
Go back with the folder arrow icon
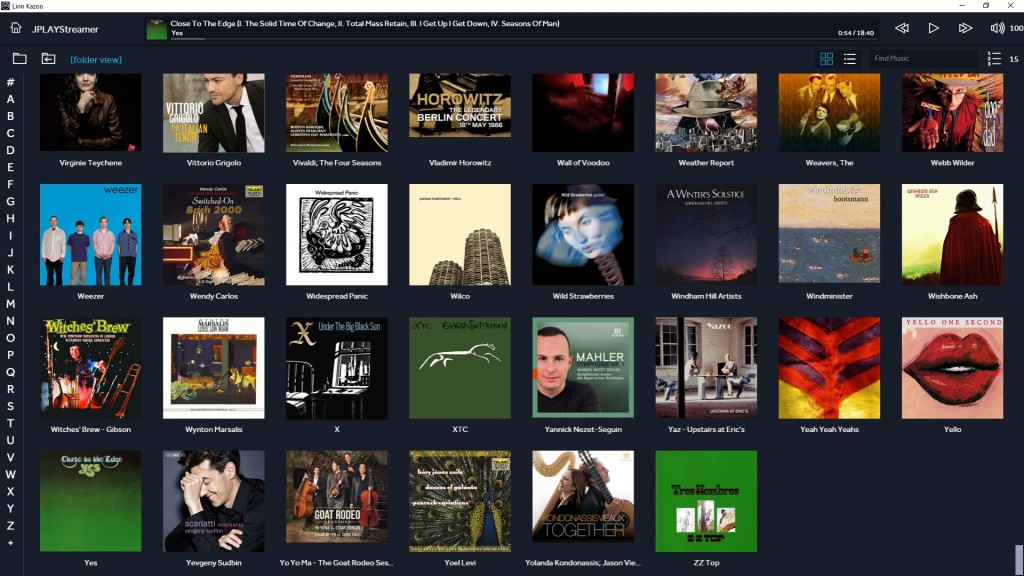[48, 59]
